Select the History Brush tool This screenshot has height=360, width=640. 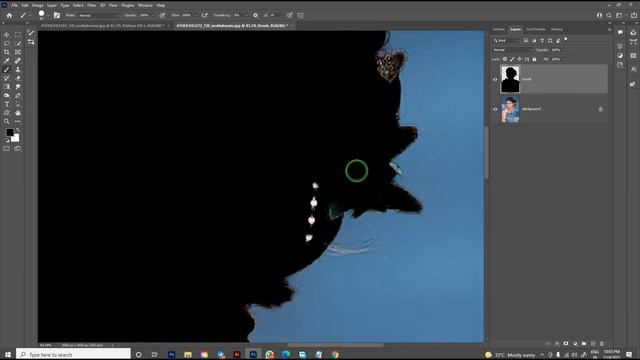click(x=7, y=78)
